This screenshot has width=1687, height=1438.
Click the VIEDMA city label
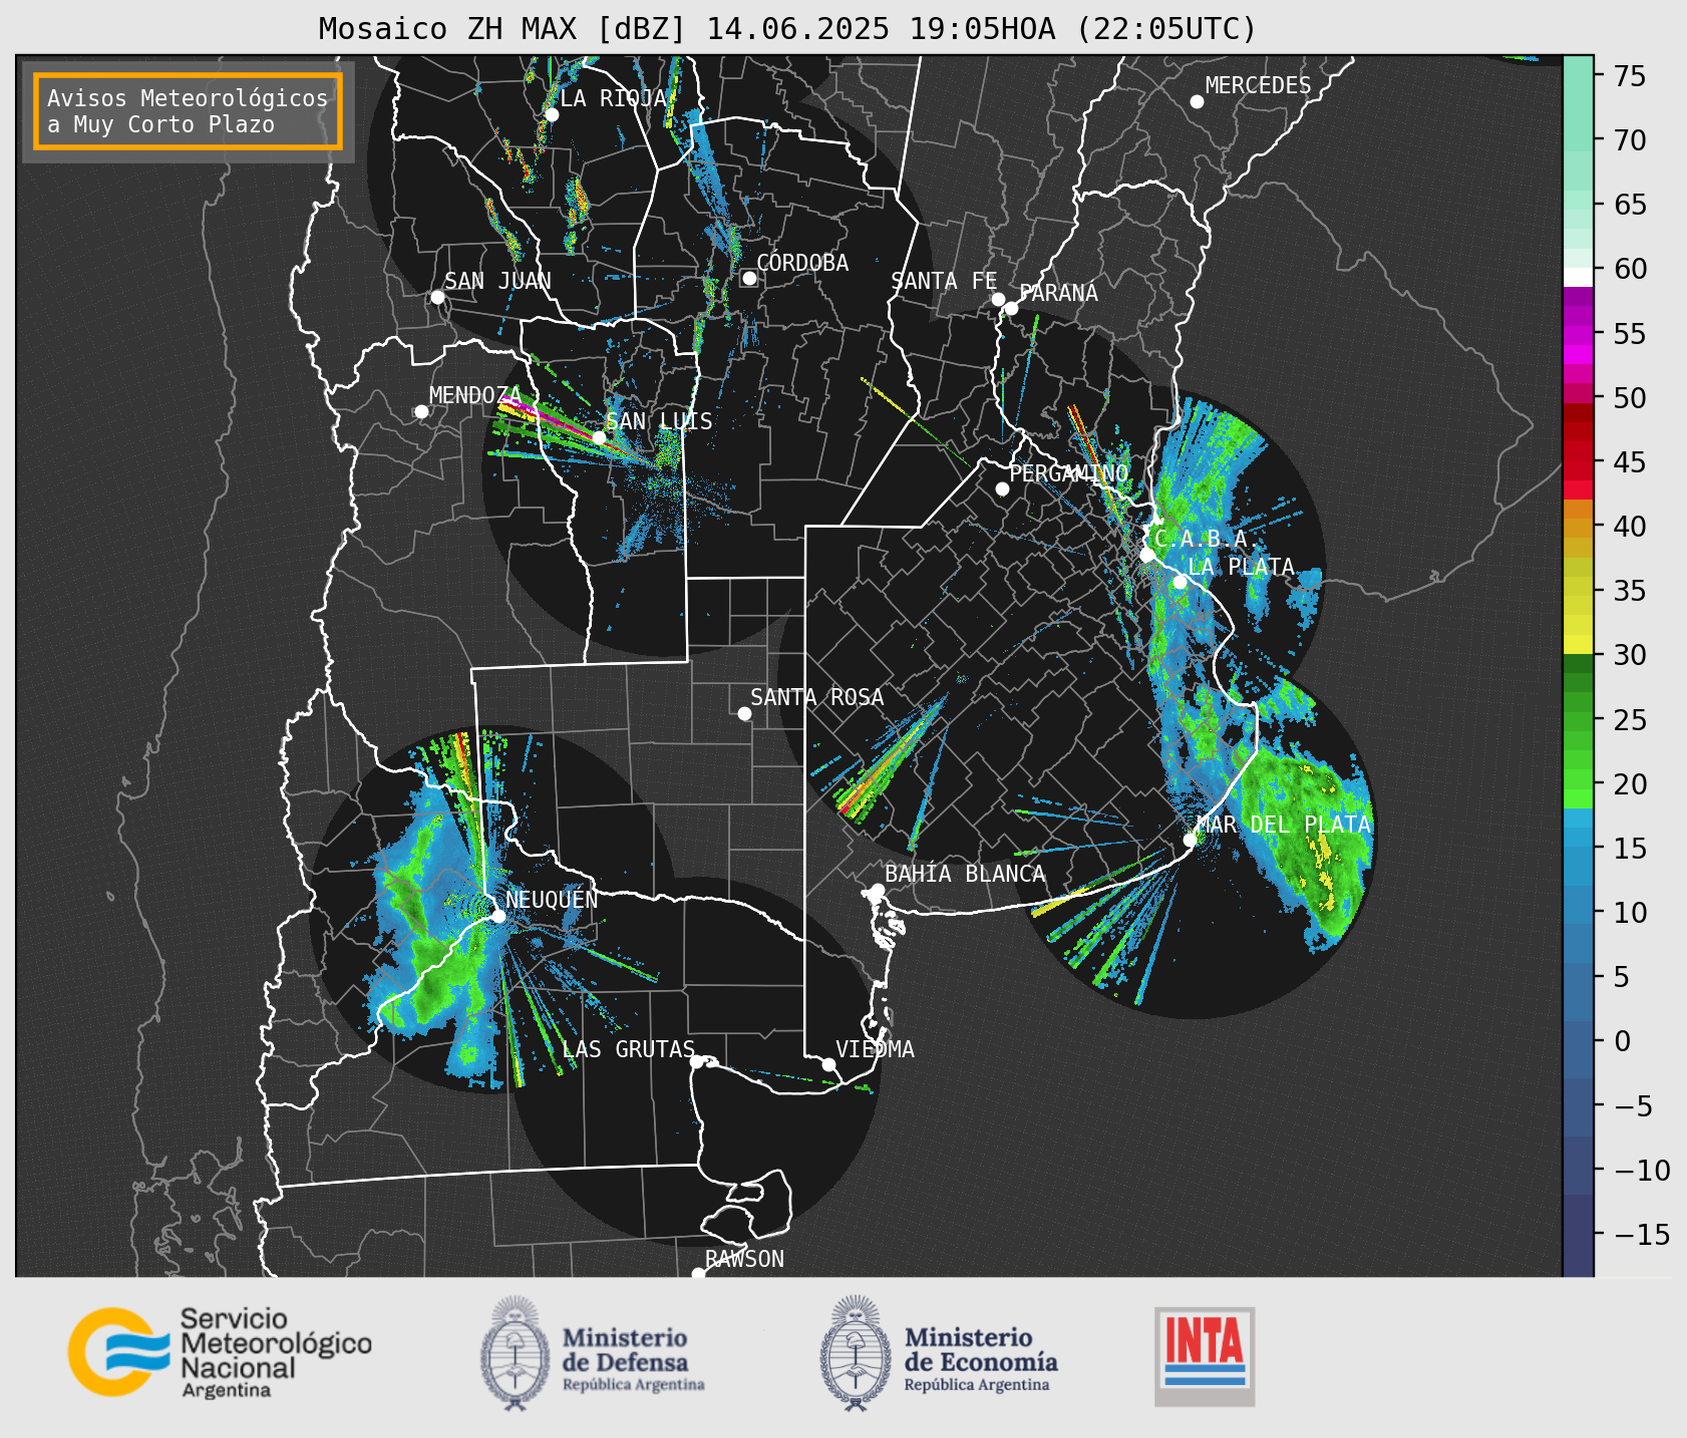click(875, 1049)
